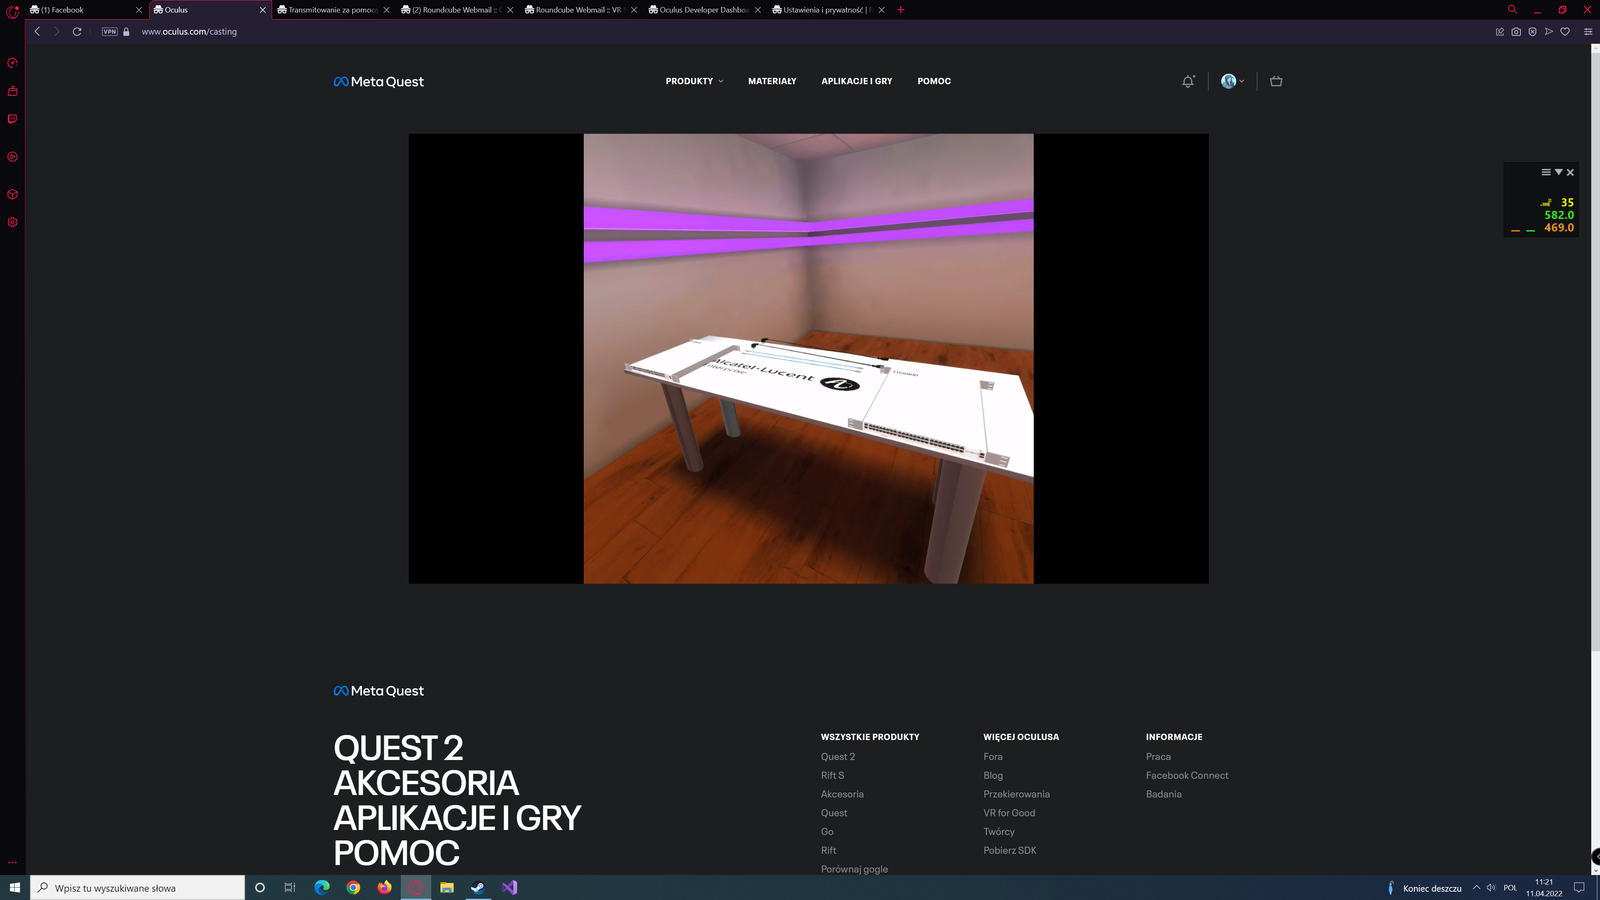Open the snapshot camera tool

pos(1516,32)
